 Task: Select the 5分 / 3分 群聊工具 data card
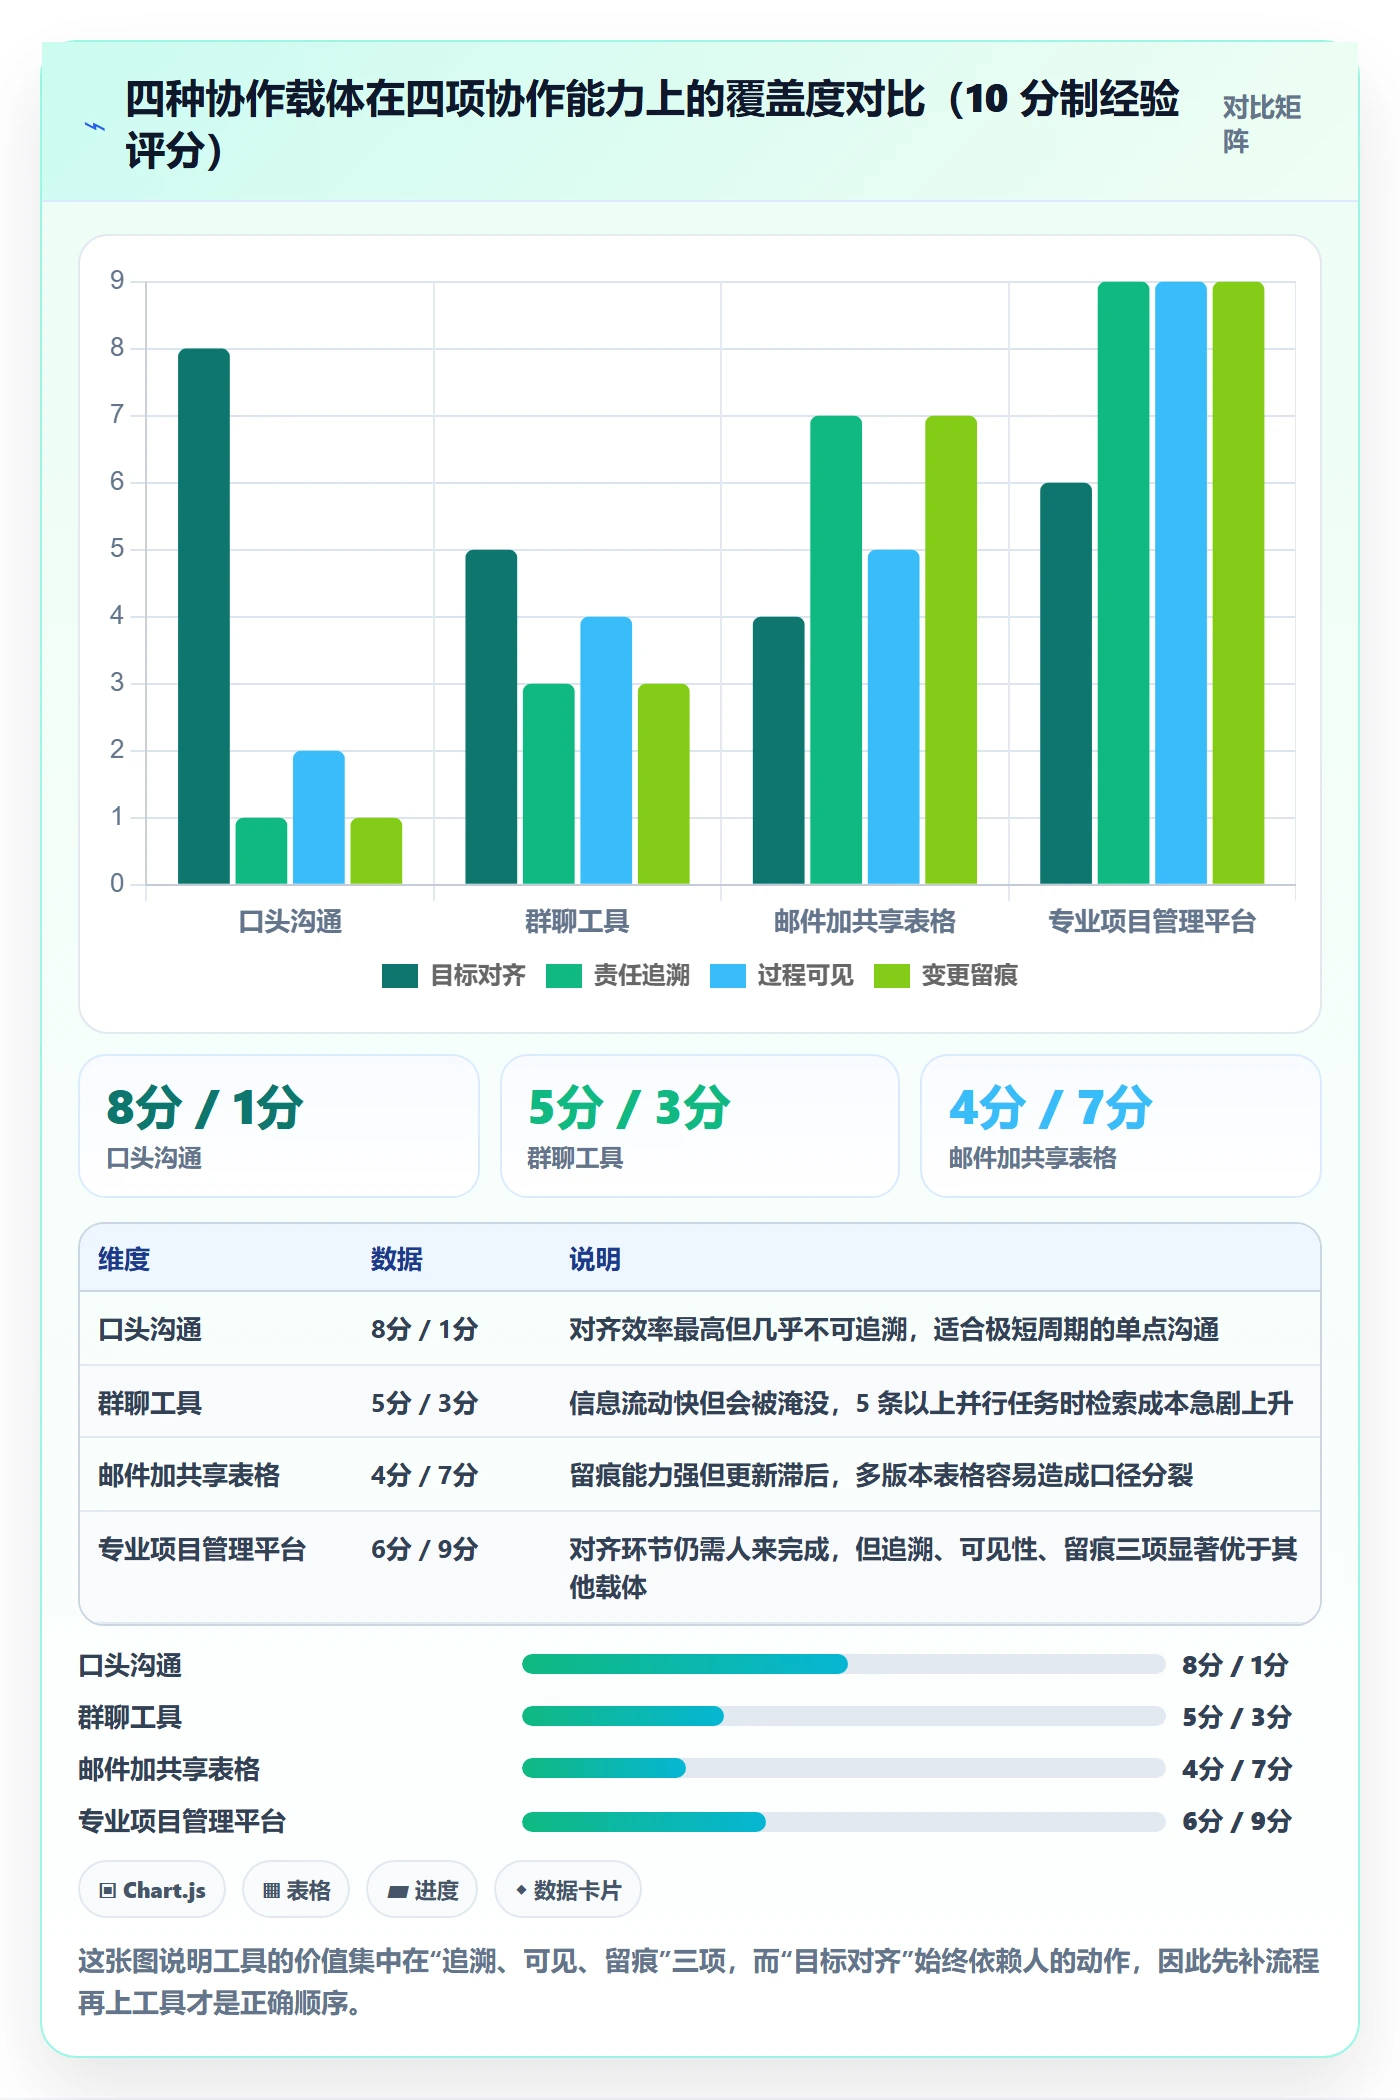pos(700,1126)
